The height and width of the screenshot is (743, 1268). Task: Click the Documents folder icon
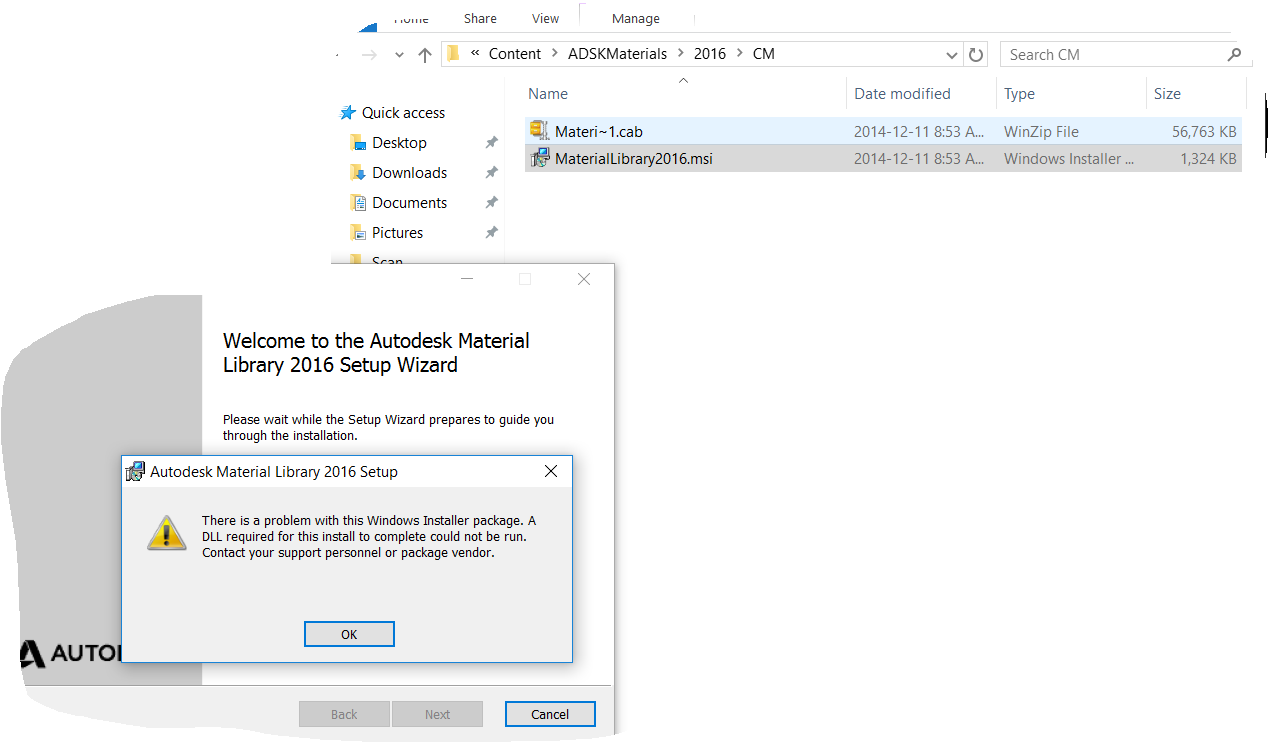pyautogui.click(x=358, y=203)
